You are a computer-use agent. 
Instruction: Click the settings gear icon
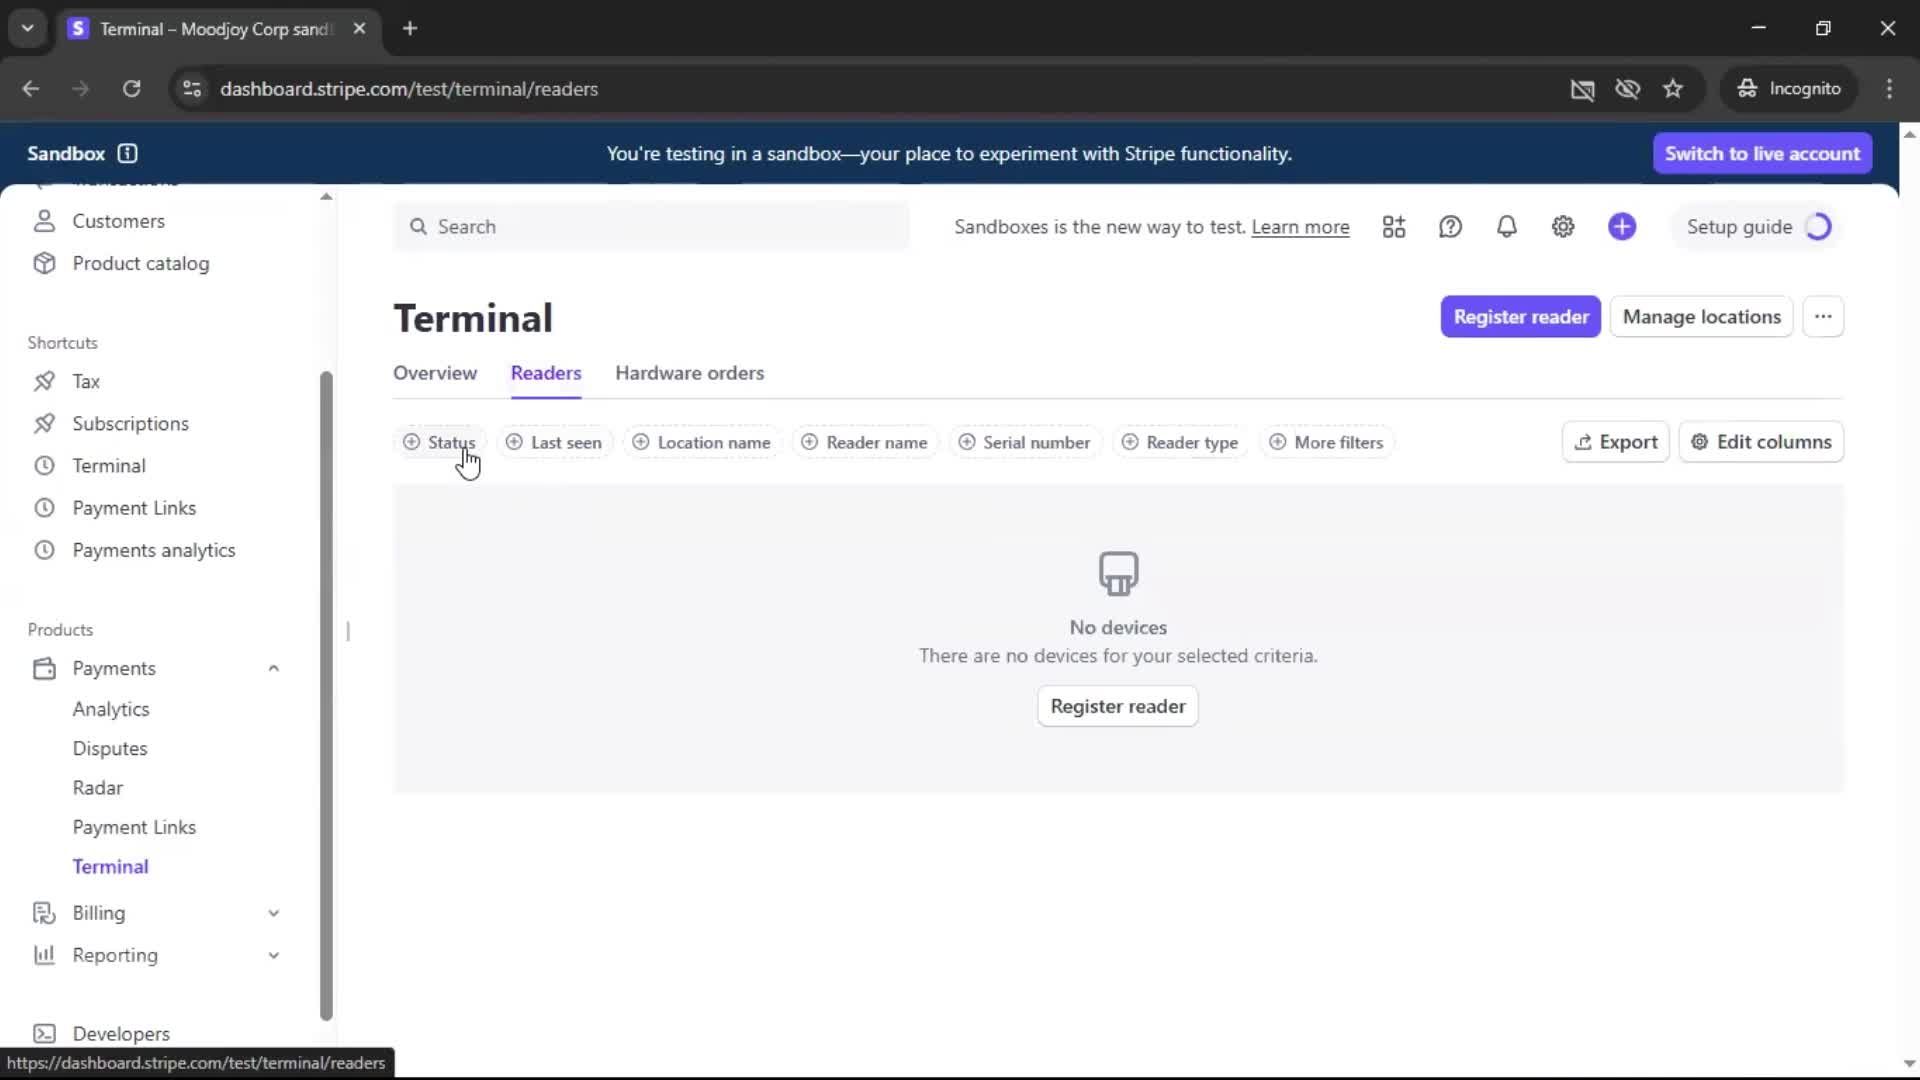pos(1563,227)
